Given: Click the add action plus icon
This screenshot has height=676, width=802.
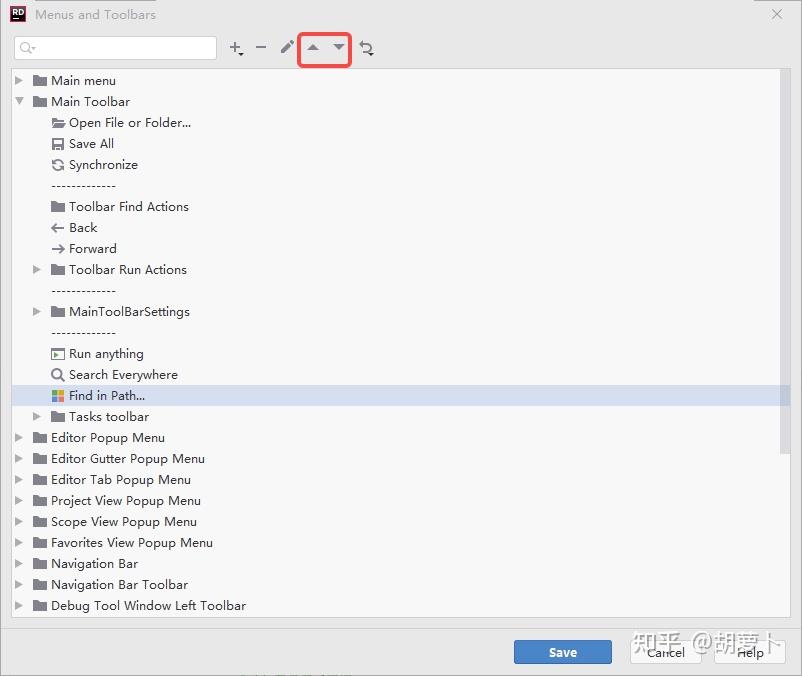Looking at the screenshot, I should [237, 47].
